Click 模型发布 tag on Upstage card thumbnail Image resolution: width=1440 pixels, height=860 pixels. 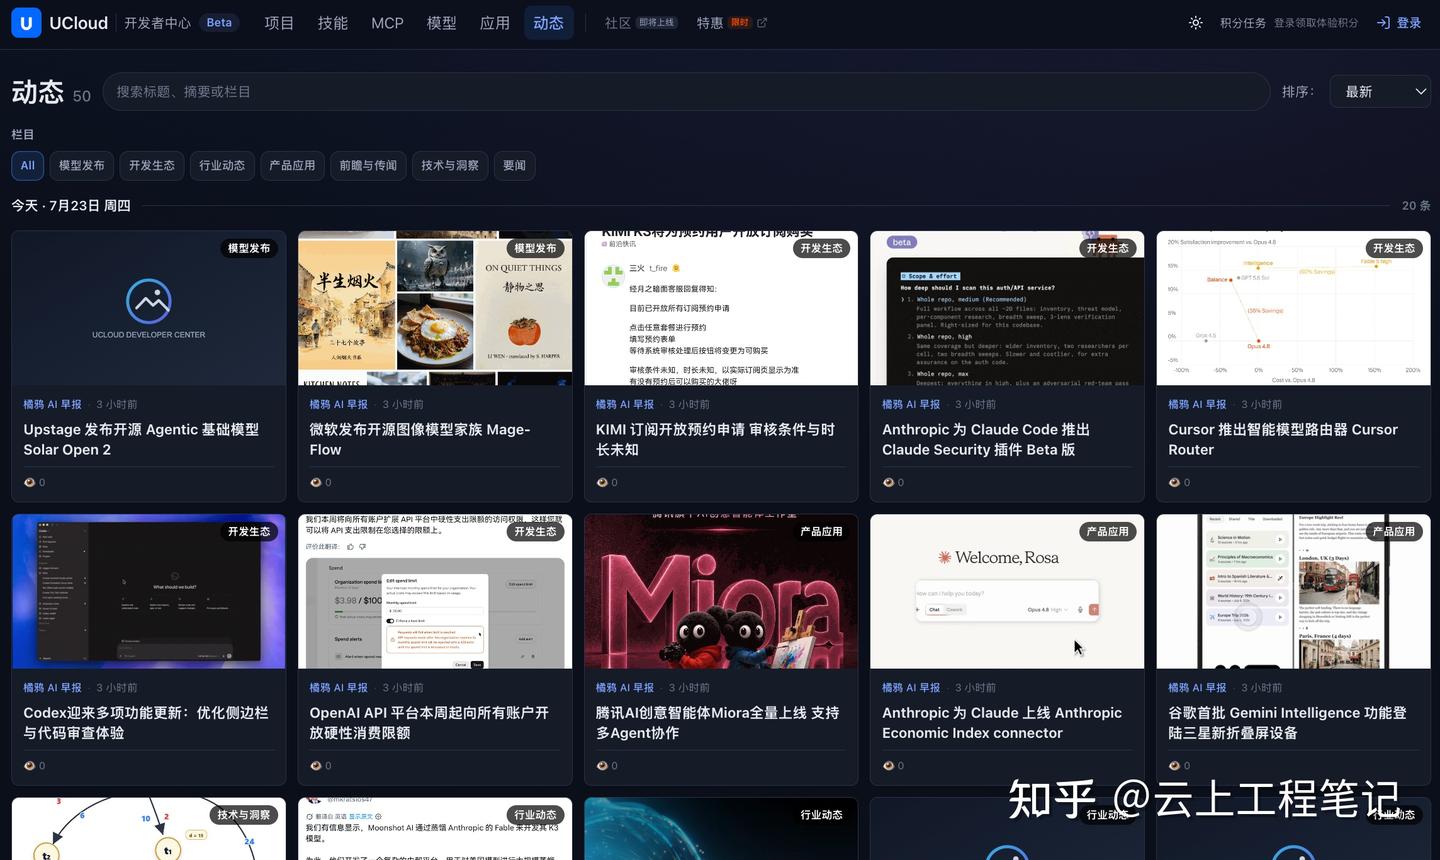pyautogui.click(x=249, y=248)
